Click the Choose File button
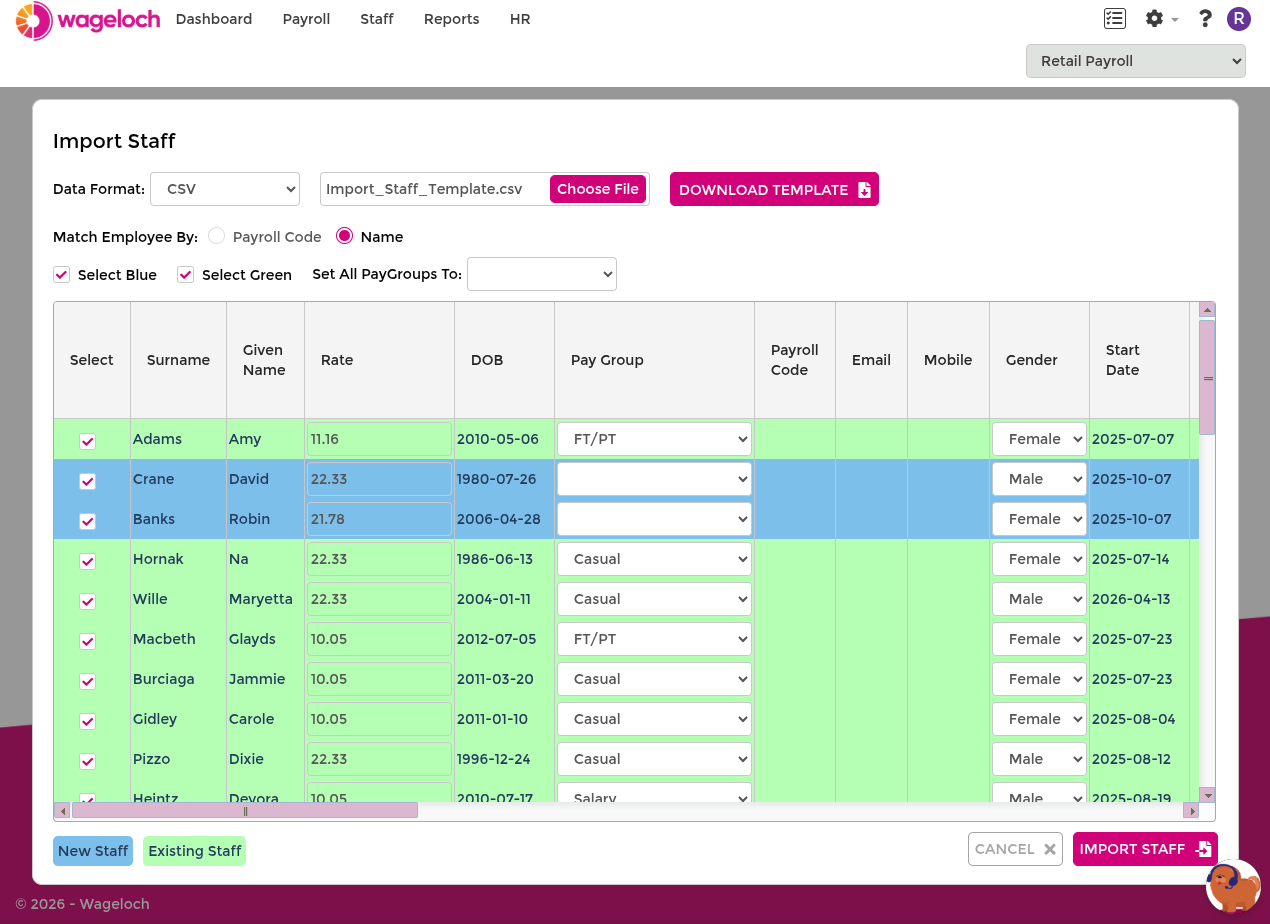Image resolution: width=1270 pixels, height=924 pixels. [x=598, y=189]
